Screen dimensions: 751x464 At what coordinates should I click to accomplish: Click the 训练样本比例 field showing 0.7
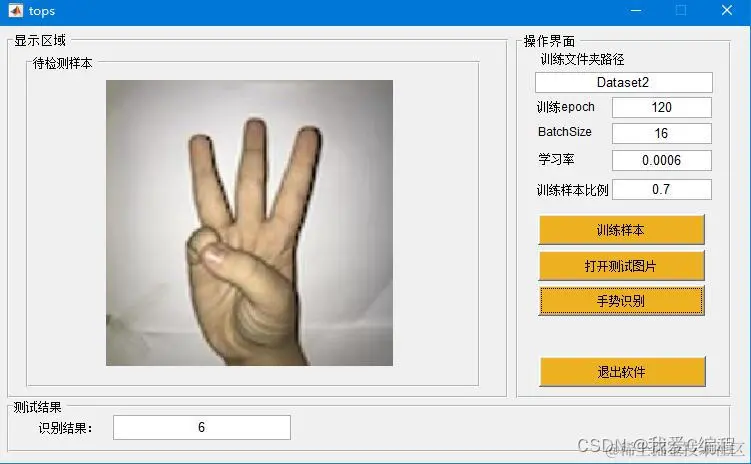pyautogui.click(x=661, y=189)
